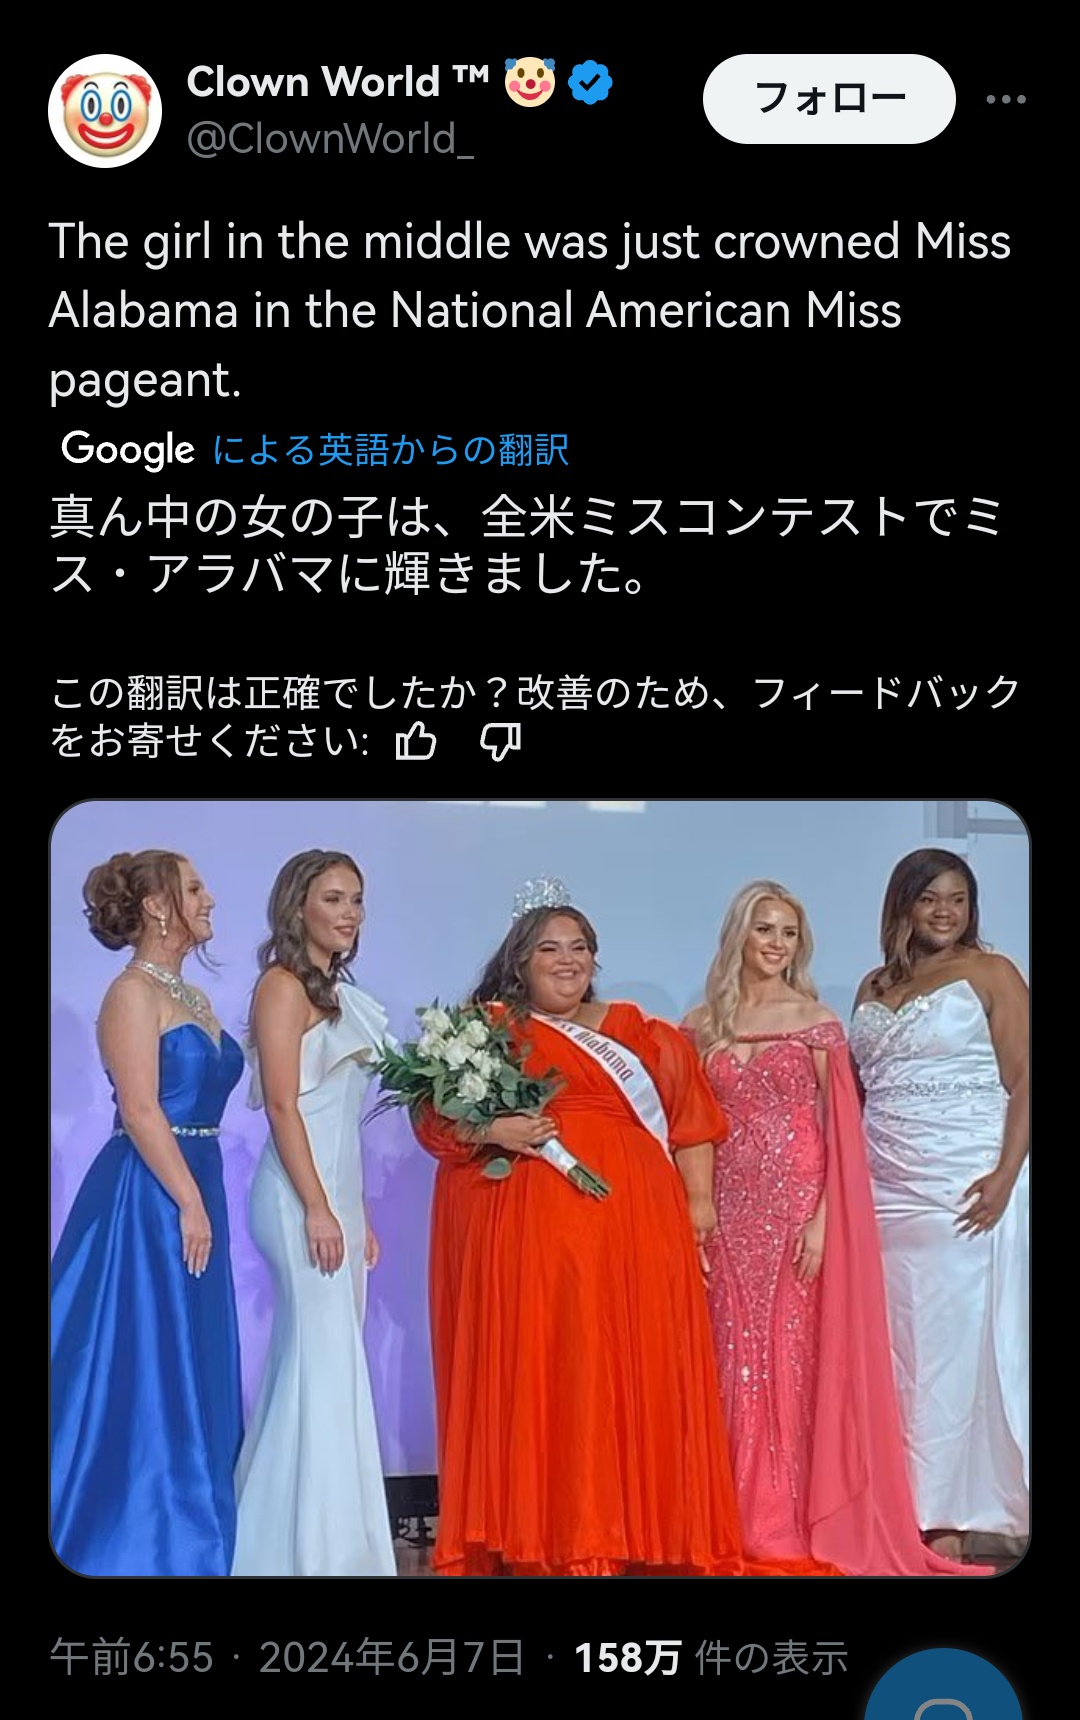Tap the 午前6:55 timestamp
This screenshot has width=1080, height=1720.
point(132,1657)
